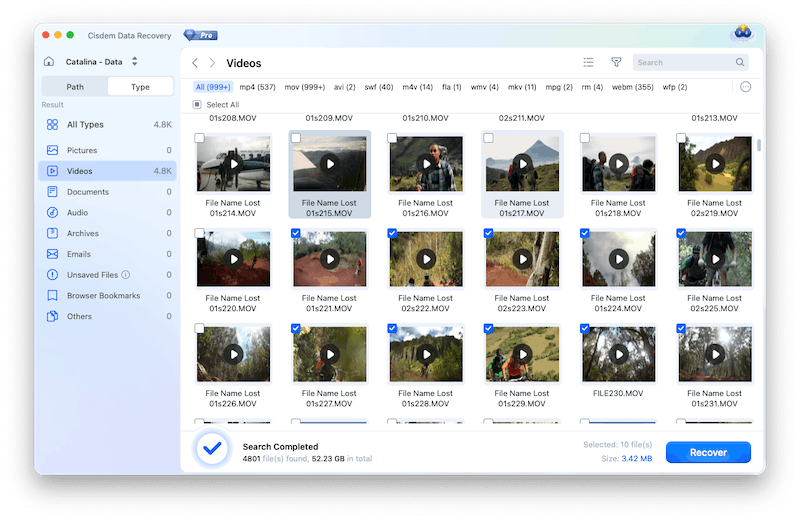Open the 01s229.MOV thumbnail
This screenshot has height=520, width=800.
click(522, 354)
